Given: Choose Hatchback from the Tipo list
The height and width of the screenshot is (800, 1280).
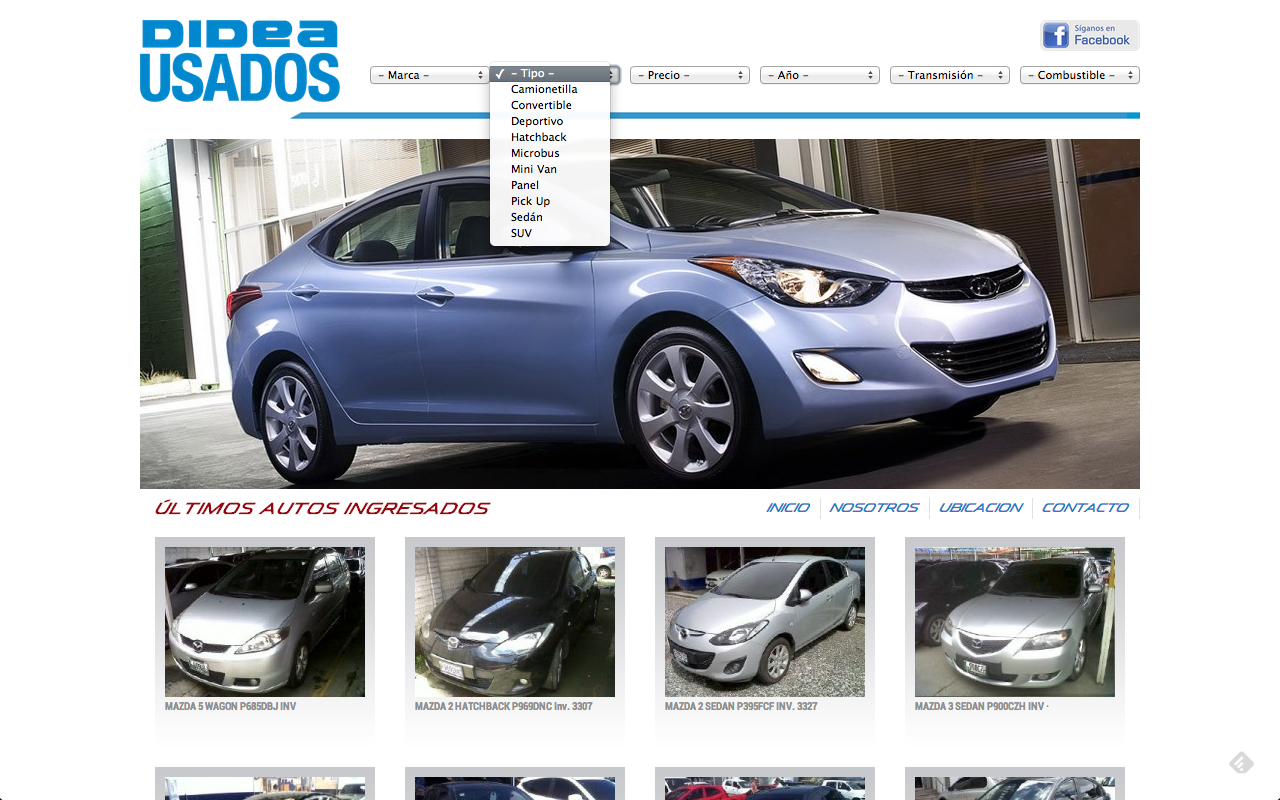Looking at the screenshot, I should tap(550, 137).
